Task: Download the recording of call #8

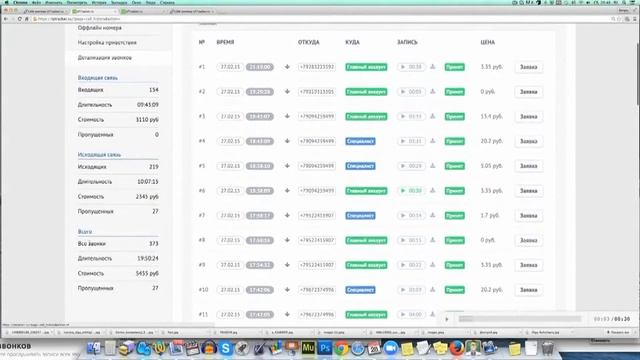Action: click(x=433, y=240)
